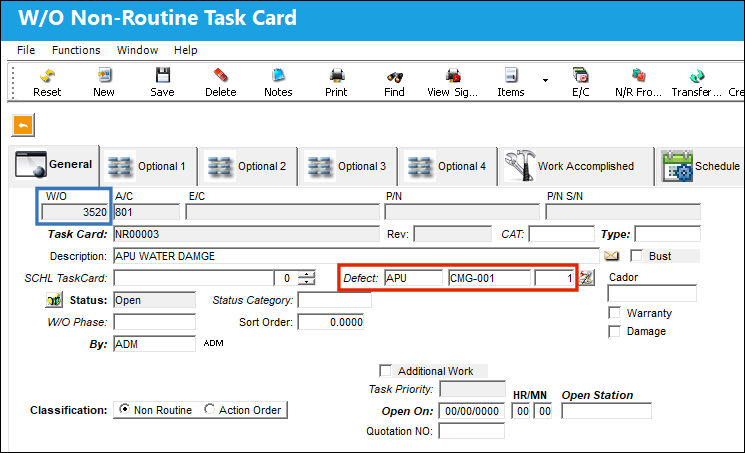
Task: Open the File menu
Action: point(26,50)
